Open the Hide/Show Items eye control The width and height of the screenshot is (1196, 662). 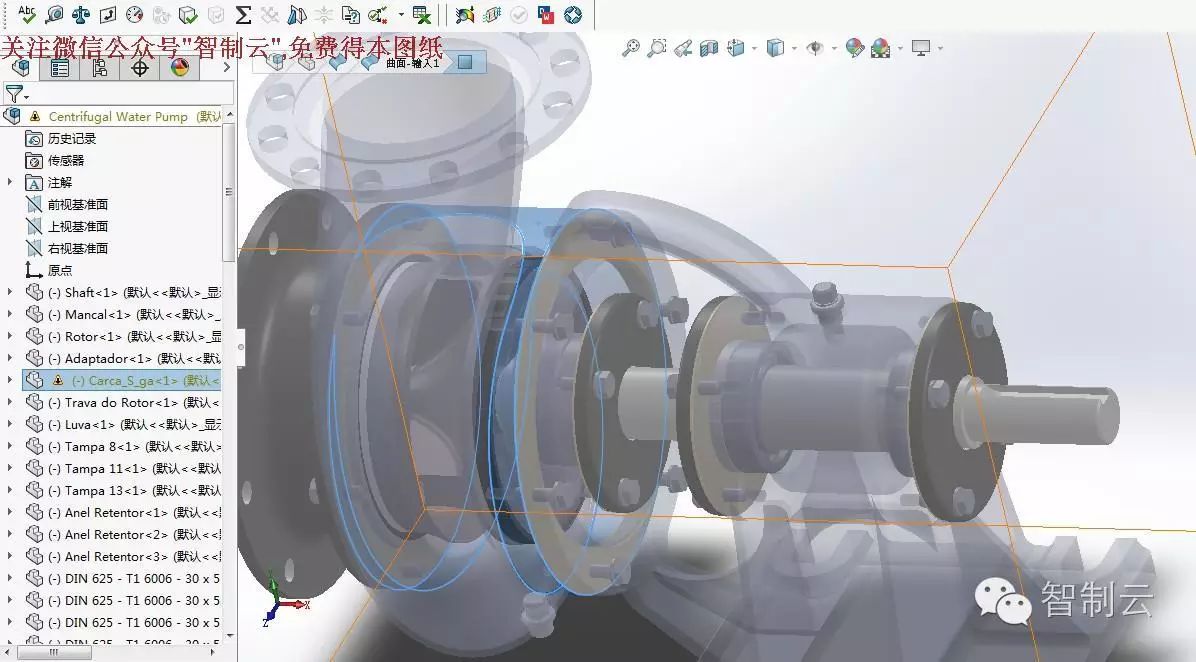pyautogui.click(x=815, y=48)
